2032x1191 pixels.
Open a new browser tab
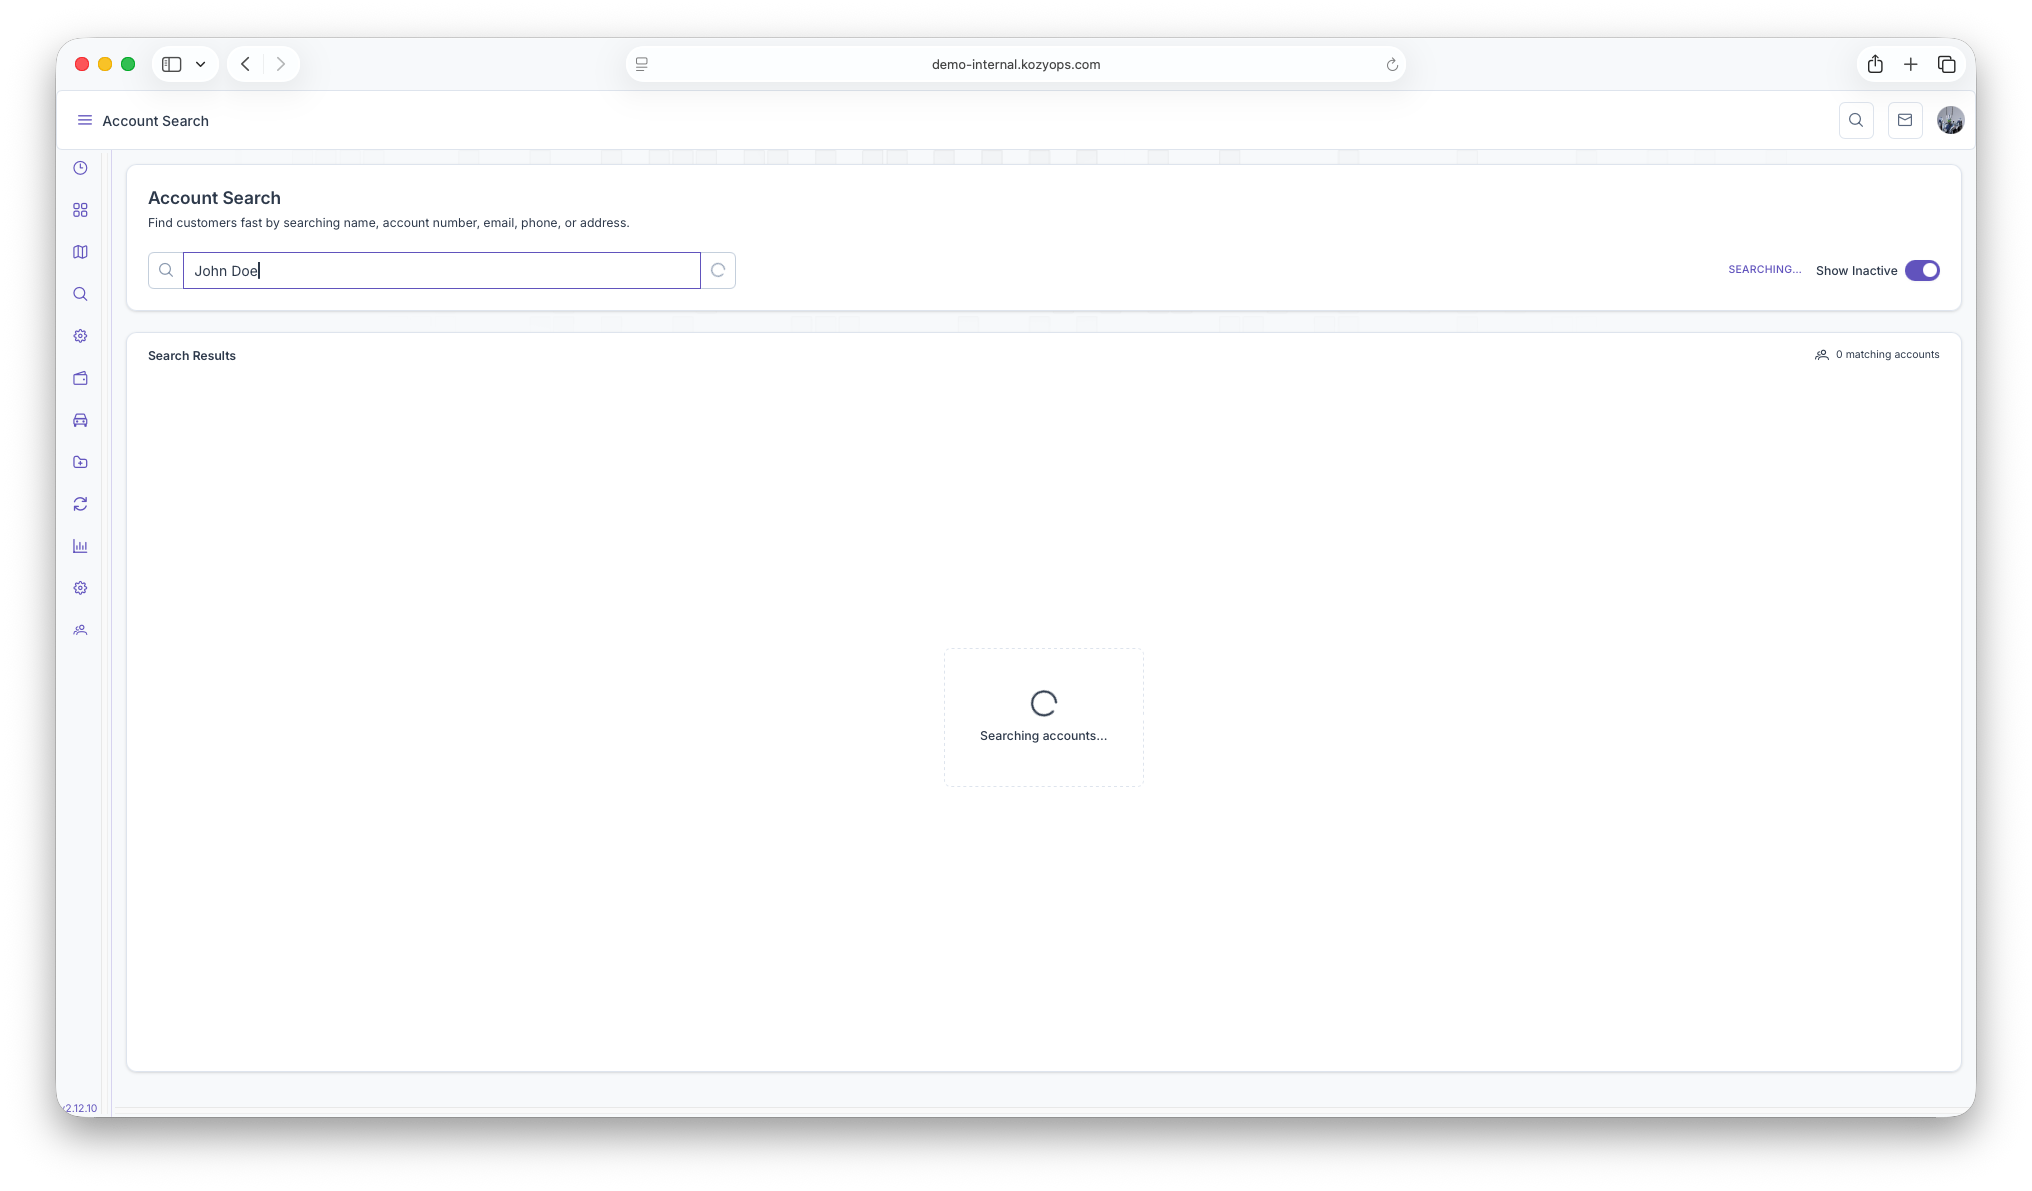tap(1910, 64)
